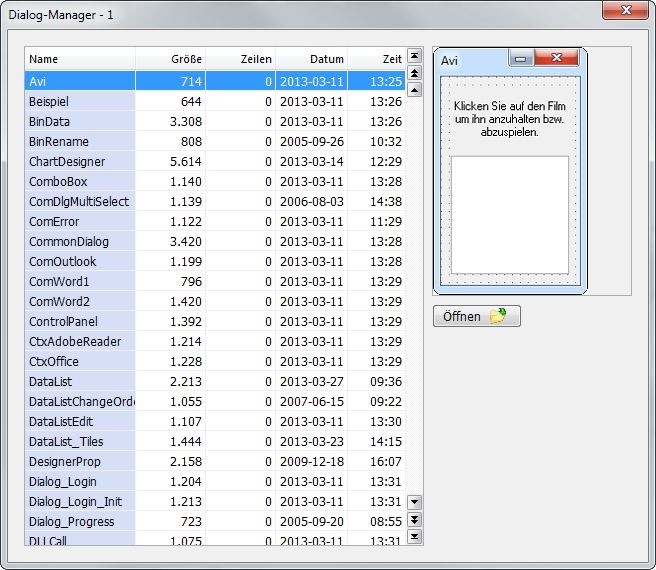Click the jump-to-top scroll arrow
This screenshot has width=656, height=570.
pyautogui.click(x=415, y=55)
